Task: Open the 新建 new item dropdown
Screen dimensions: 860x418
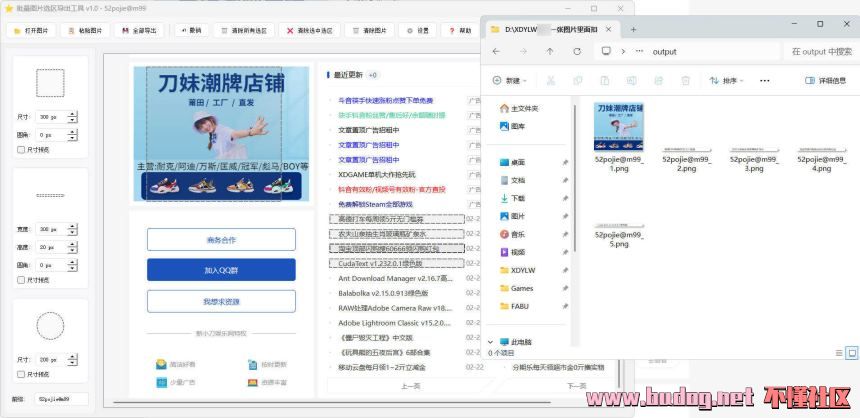Action: click(510, 81)
